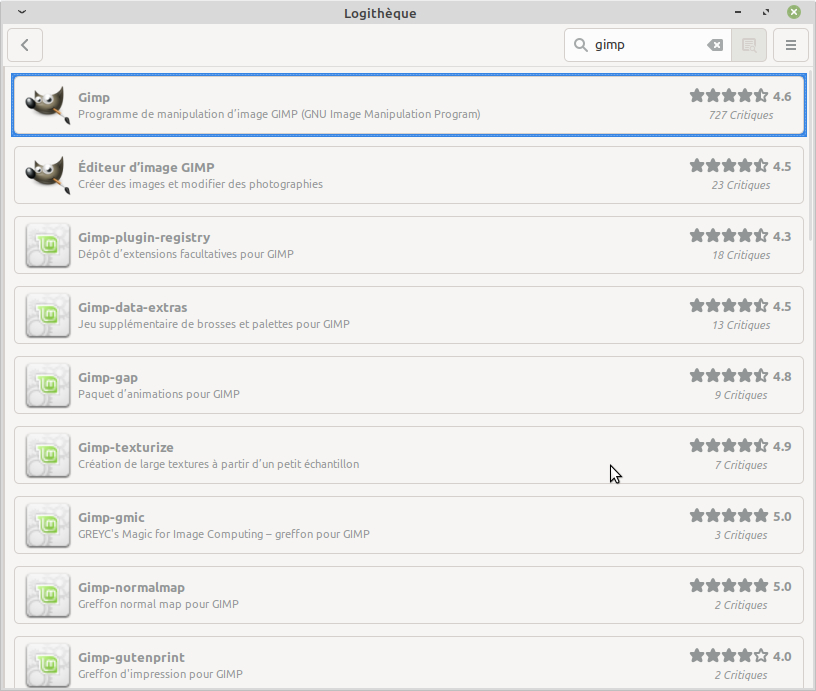
Task: Click the 23 Critiques count
Action: tap(741, 185)
